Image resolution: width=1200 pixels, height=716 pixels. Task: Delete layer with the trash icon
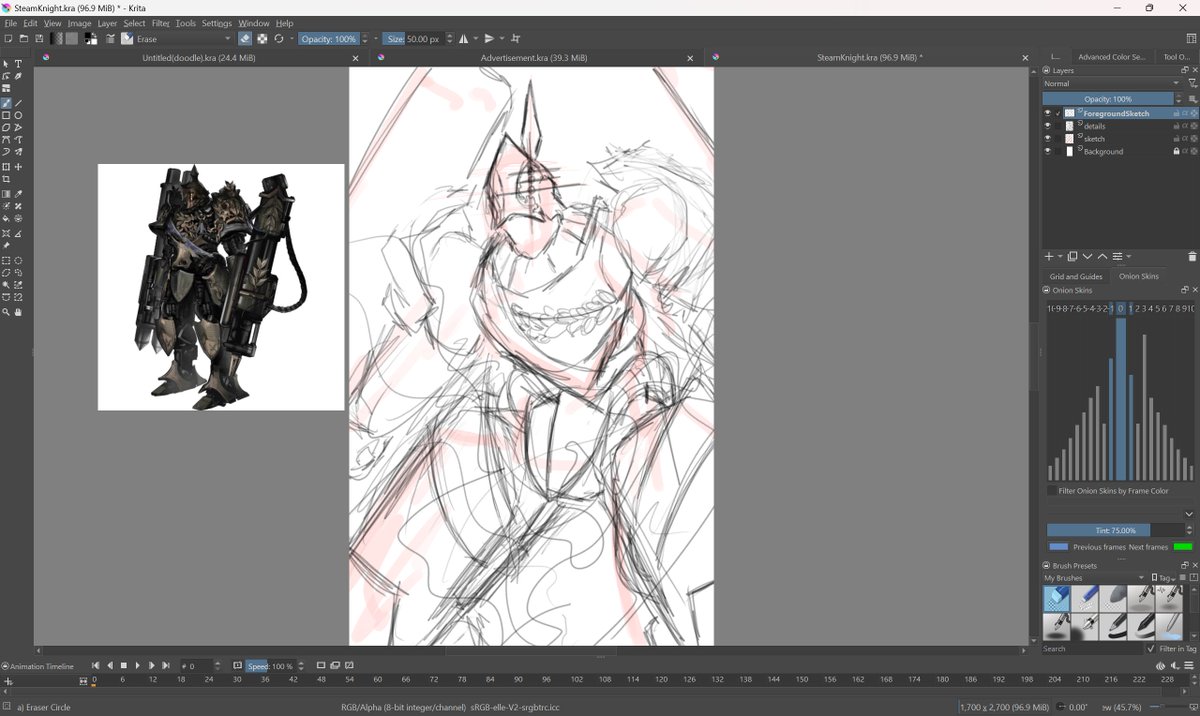[1192, 257]
